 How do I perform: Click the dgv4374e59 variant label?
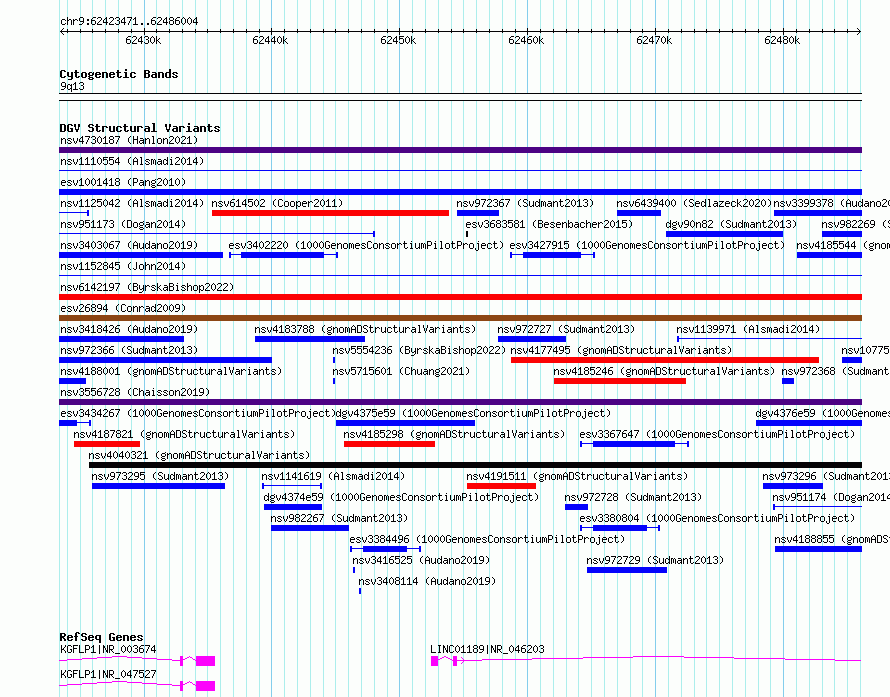click(401, 497)
